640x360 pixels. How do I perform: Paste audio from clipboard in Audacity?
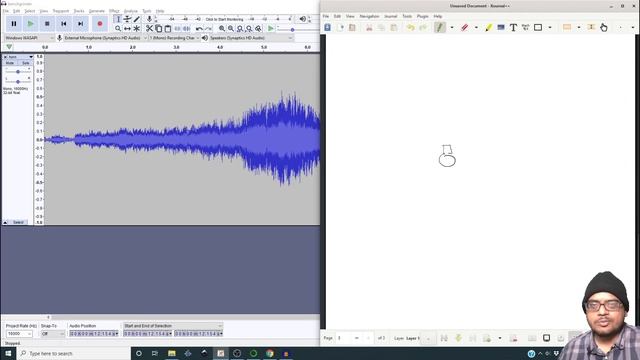[x=168, y=29]
